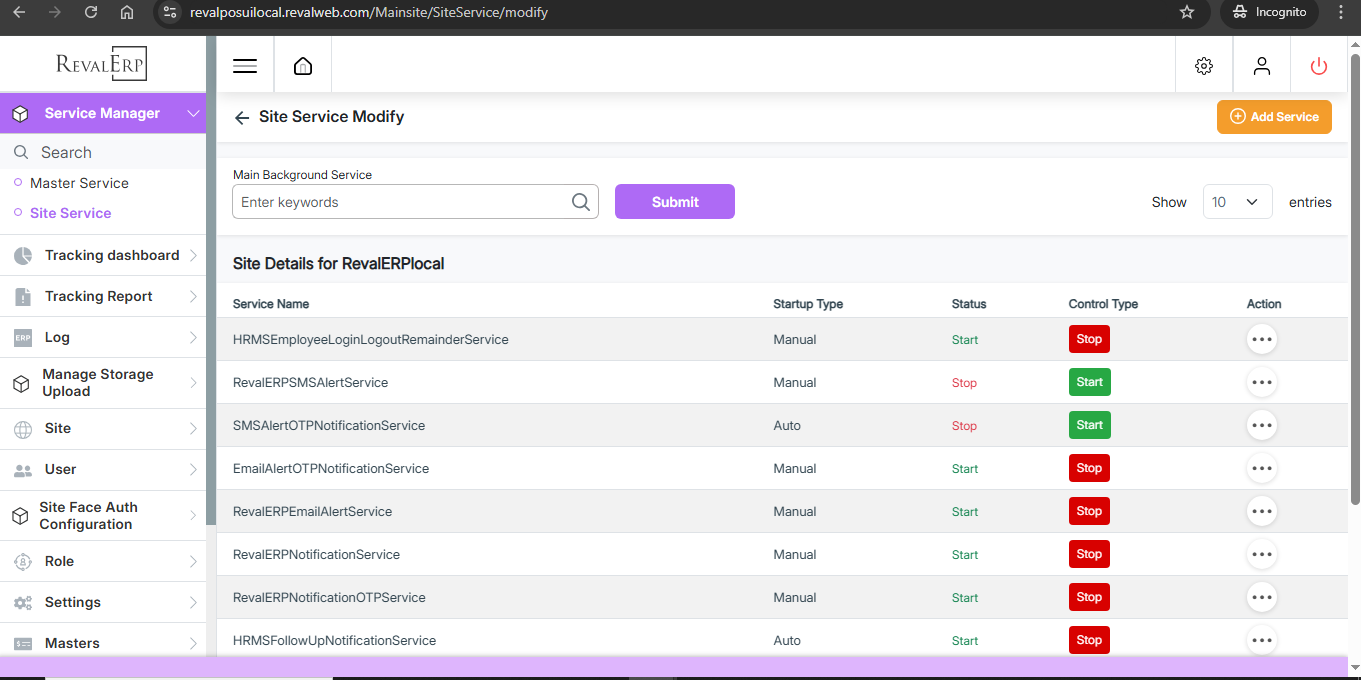The image size is (1361, 680).
Task: Click the hamburger menu icon
Action: [245, 66]
